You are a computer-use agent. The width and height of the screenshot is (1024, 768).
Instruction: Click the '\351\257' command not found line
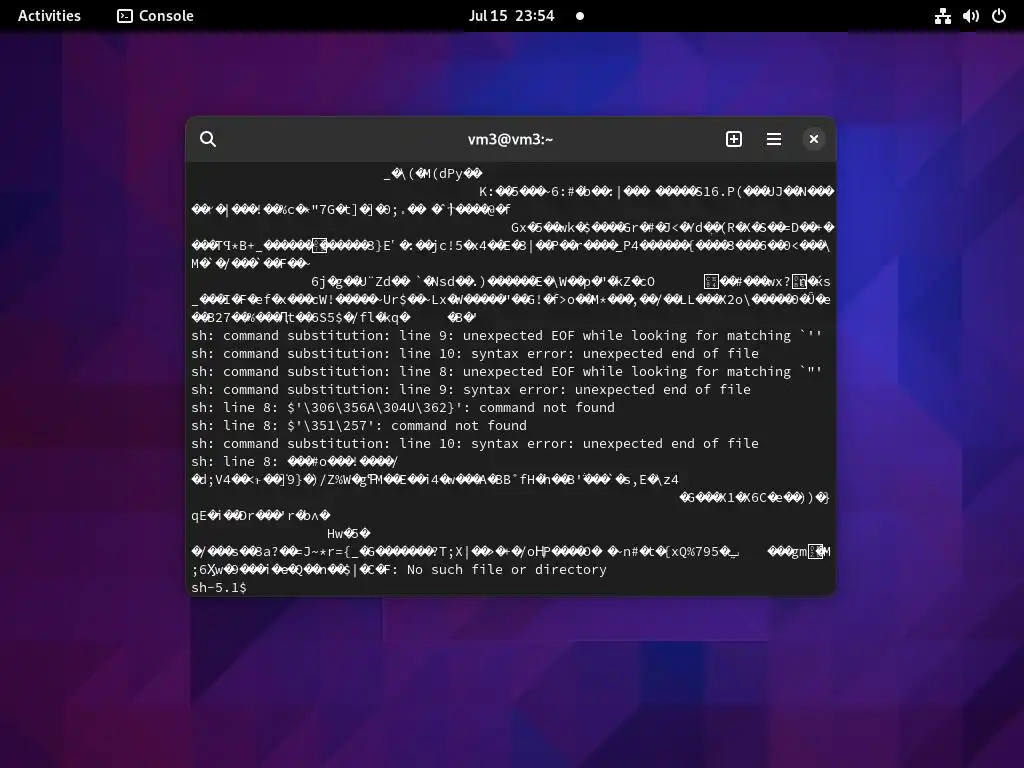pos(359,425)
